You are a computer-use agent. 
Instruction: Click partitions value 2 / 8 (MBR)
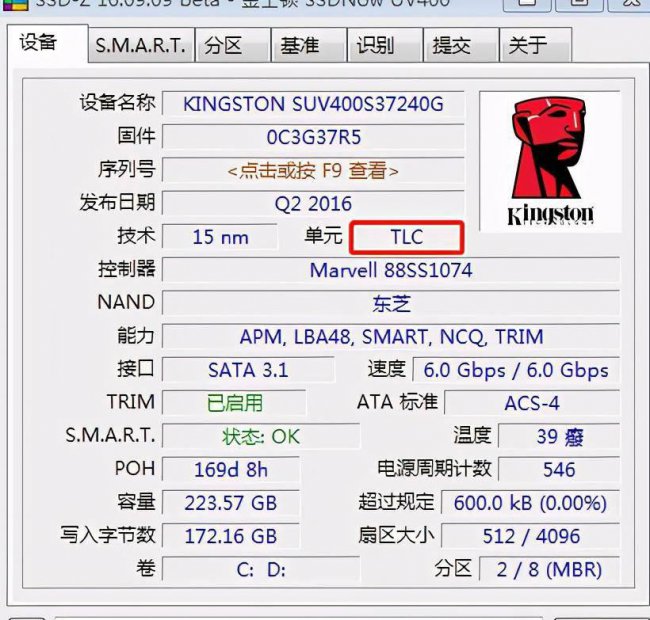coord(549,569)
